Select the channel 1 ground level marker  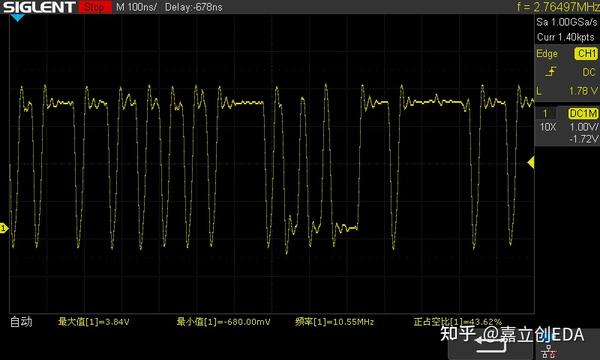[x=4, y=228]
